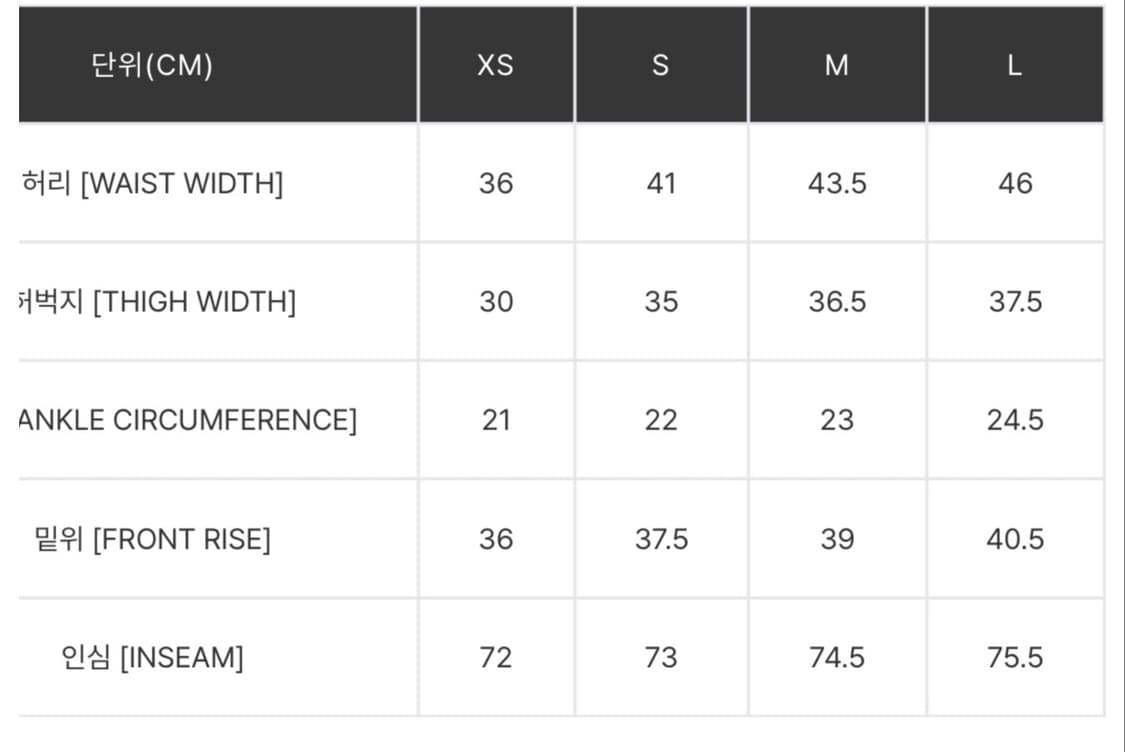Select the S size column header
Screen dimensions: 1125x752
click(x=660, y=66)
